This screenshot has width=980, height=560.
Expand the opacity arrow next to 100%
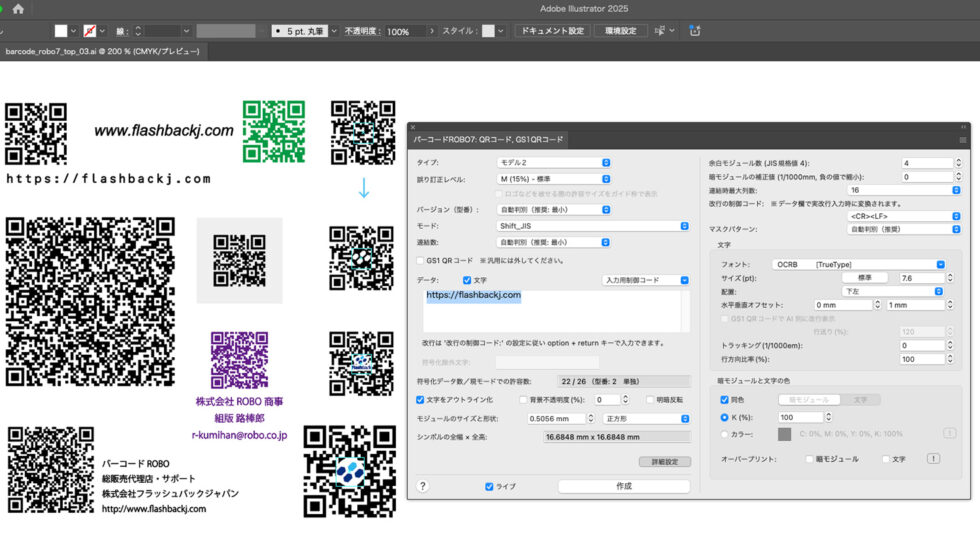(x=432, y=31)
